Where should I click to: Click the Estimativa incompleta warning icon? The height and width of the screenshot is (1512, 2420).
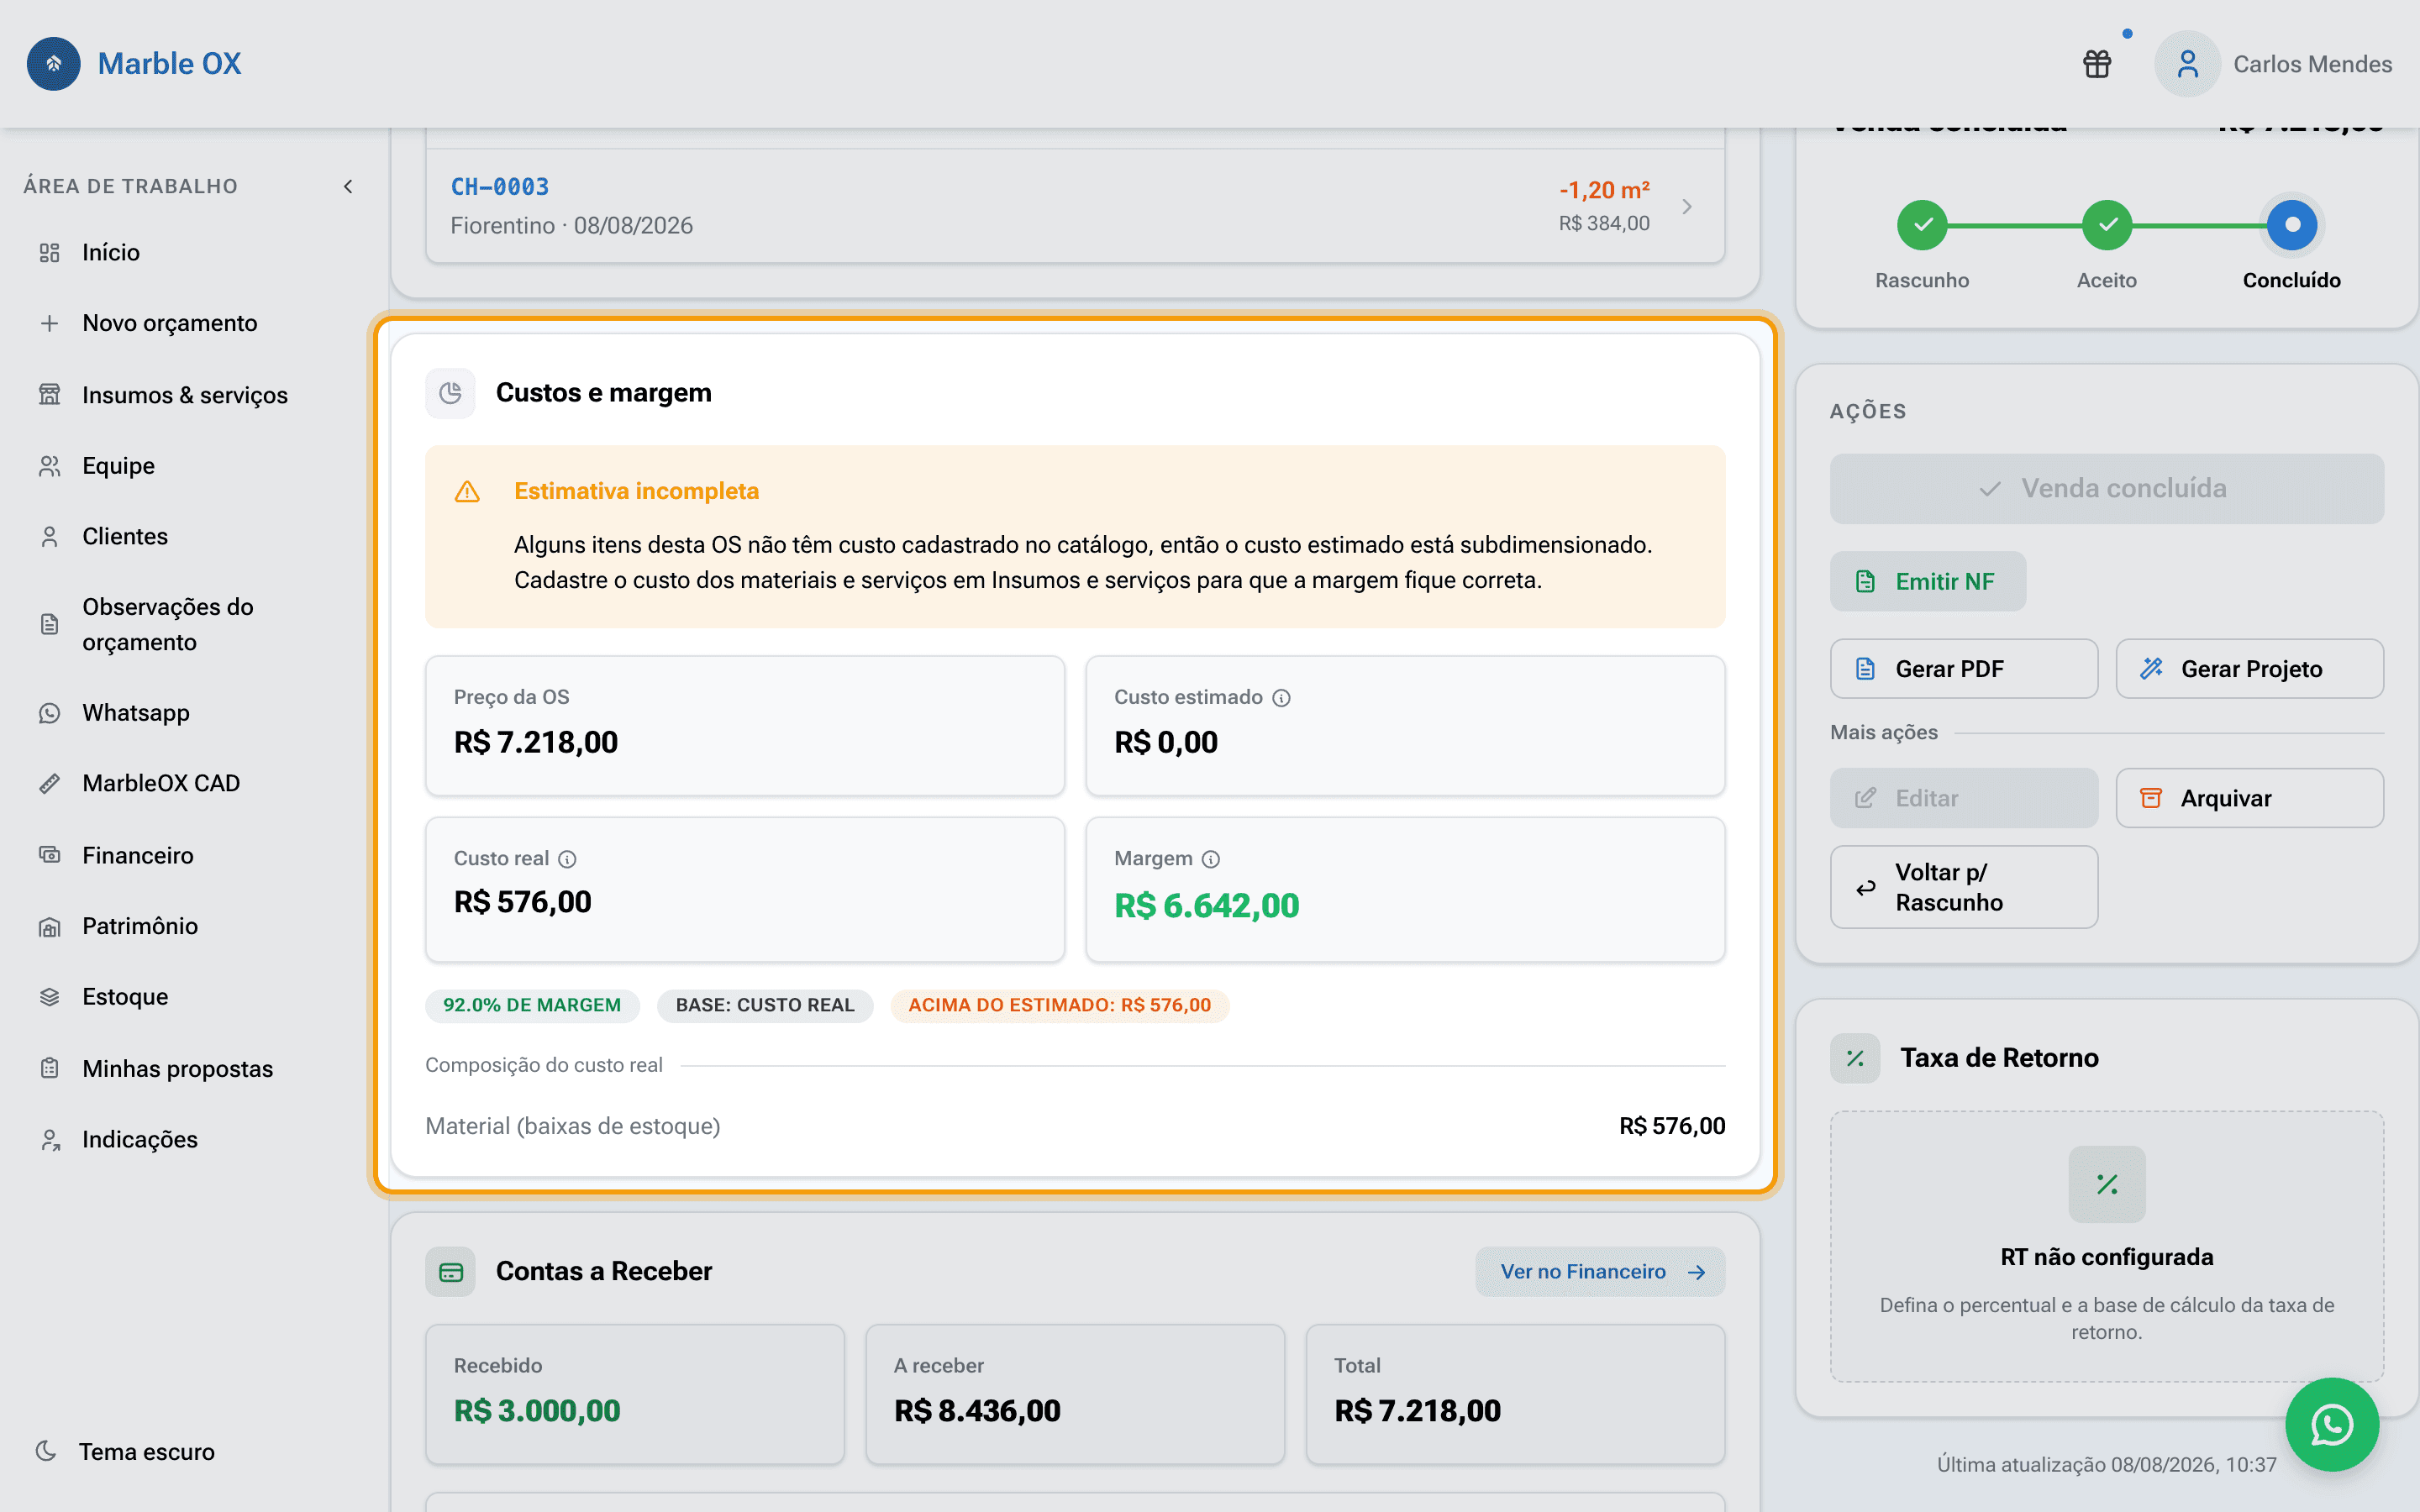[467, 492]
